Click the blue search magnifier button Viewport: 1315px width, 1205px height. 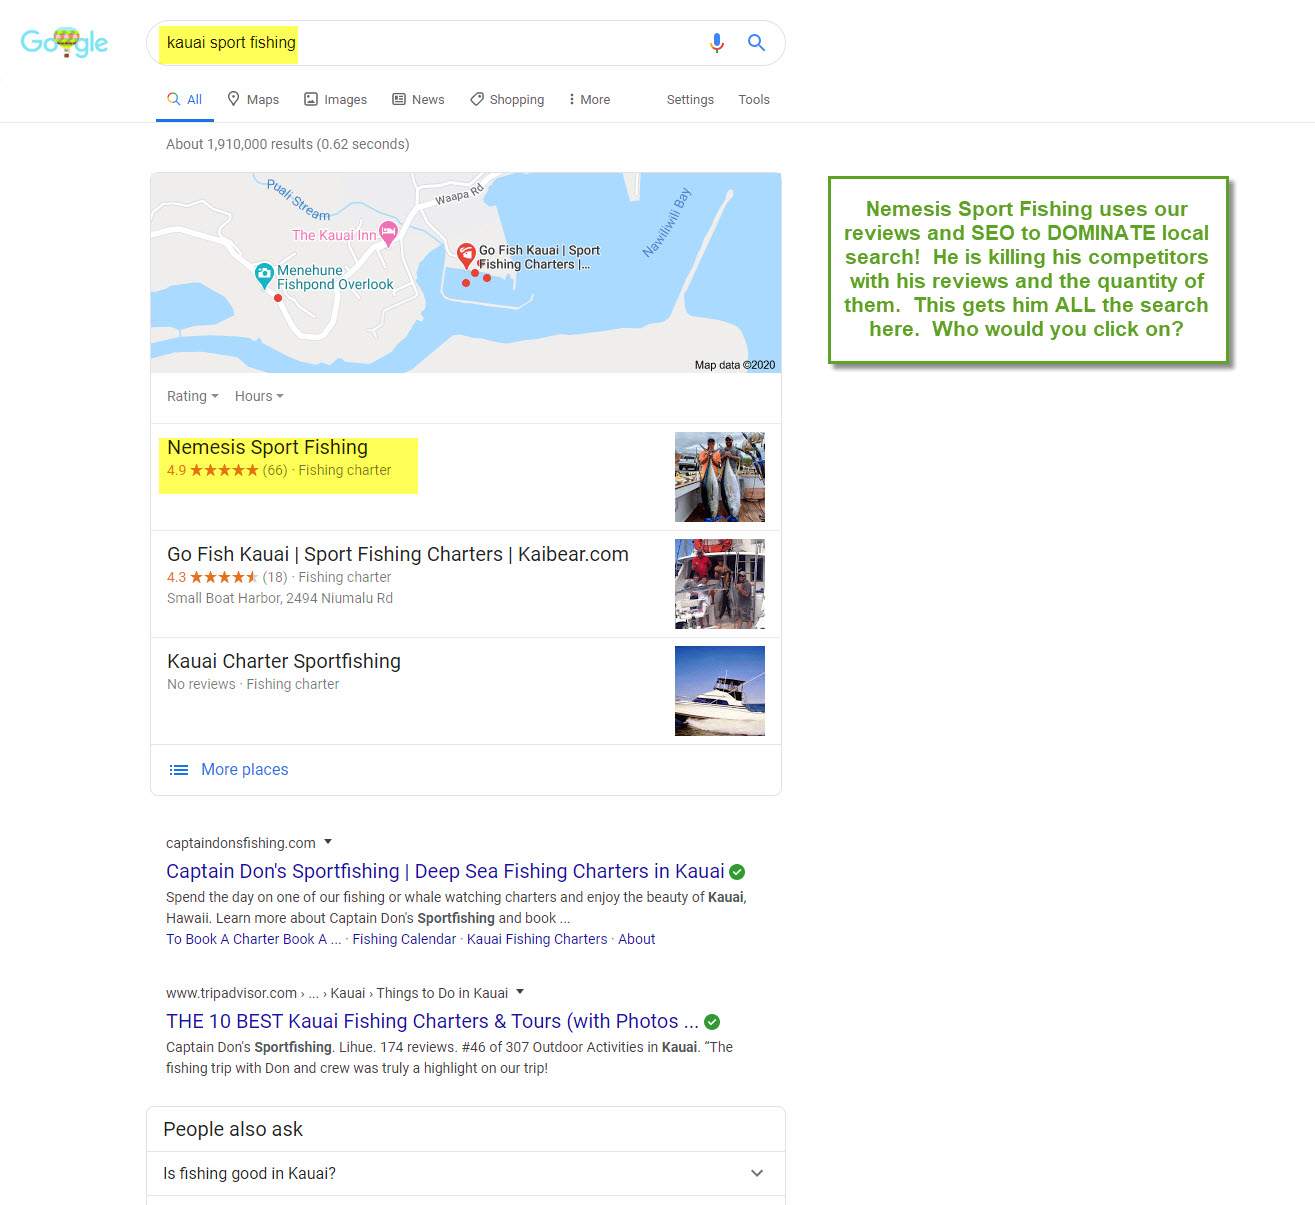pos(757,43)
